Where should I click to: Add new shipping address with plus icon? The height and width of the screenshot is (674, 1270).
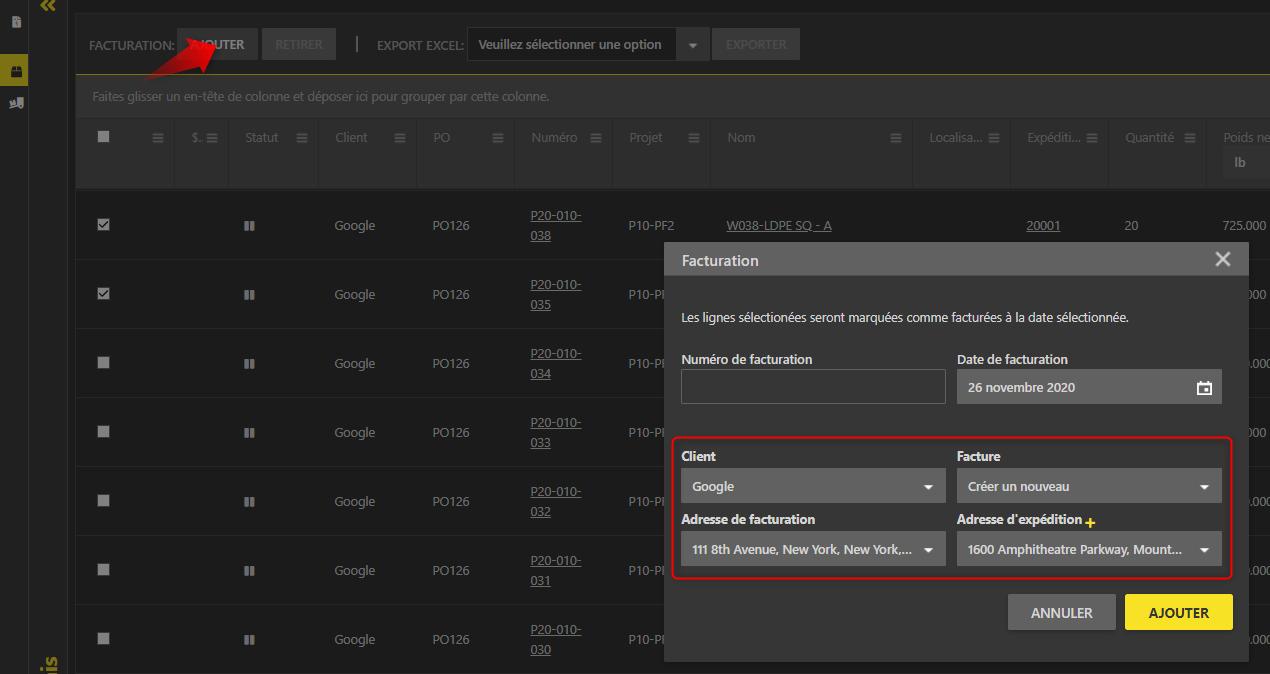pyautogui.click(x=1091, y=522)
